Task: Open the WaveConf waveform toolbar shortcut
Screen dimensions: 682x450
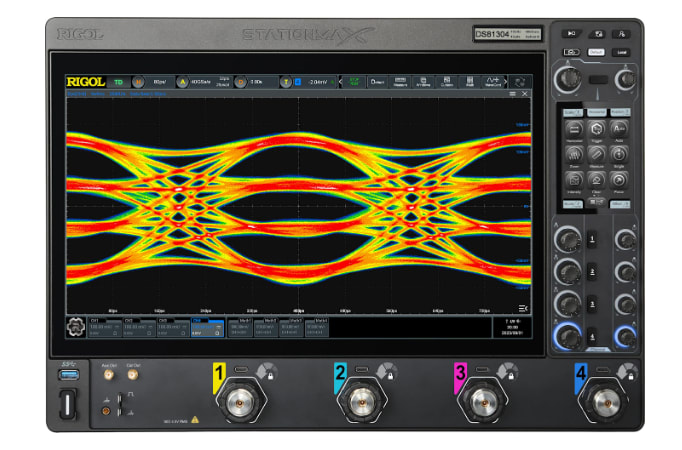Action: [493, 82]
